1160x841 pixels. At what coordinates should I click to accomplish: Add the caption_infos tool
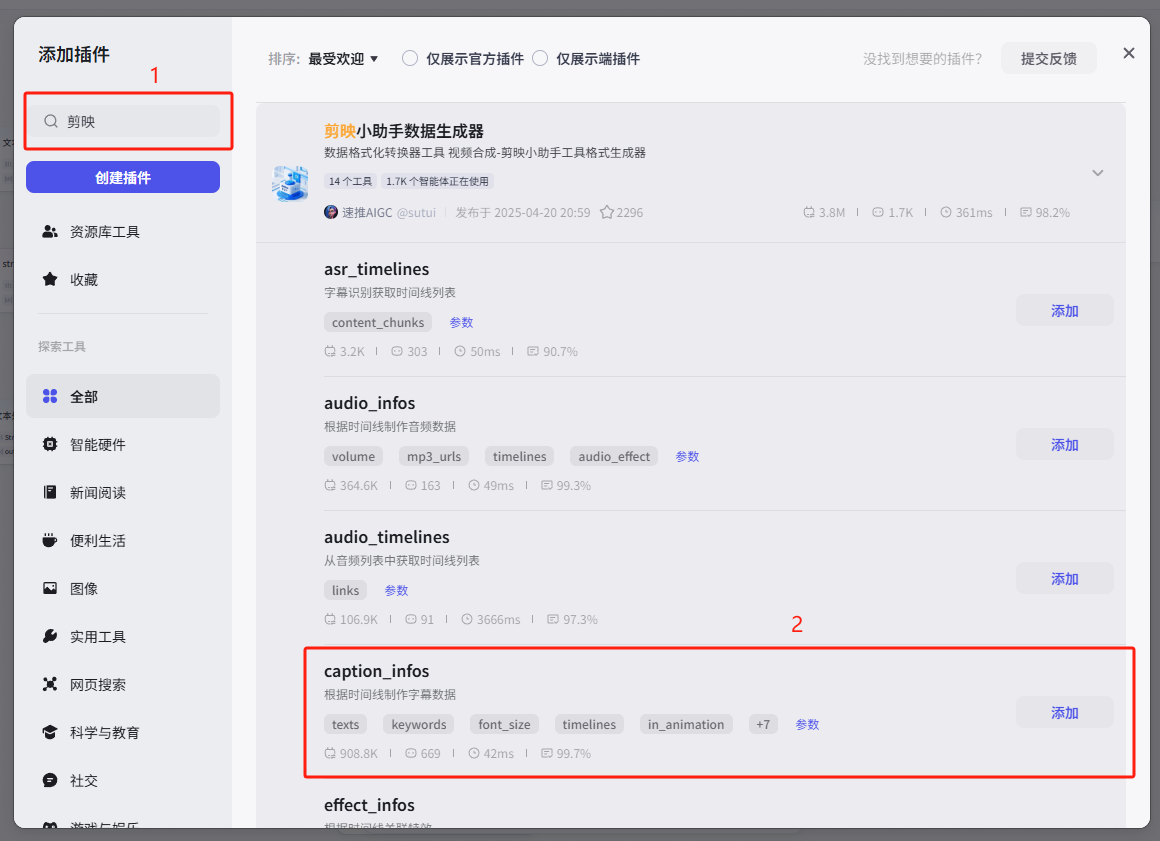(1065, 712)
